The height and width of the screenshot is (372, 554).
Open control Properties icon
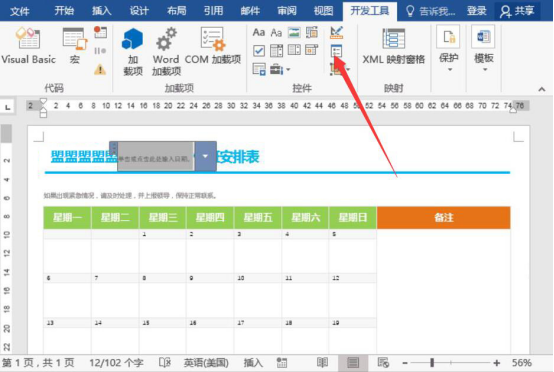click(x=336, y=51)
